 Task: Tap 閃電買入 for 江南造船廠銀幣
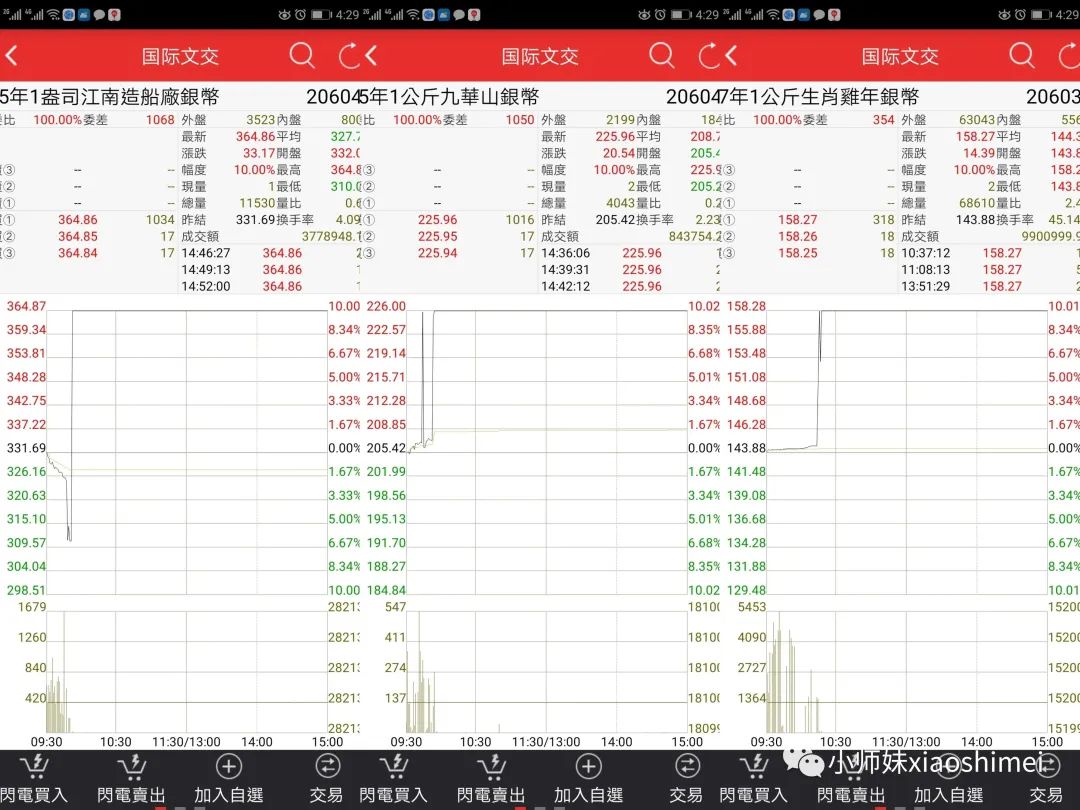click(34, 779)
